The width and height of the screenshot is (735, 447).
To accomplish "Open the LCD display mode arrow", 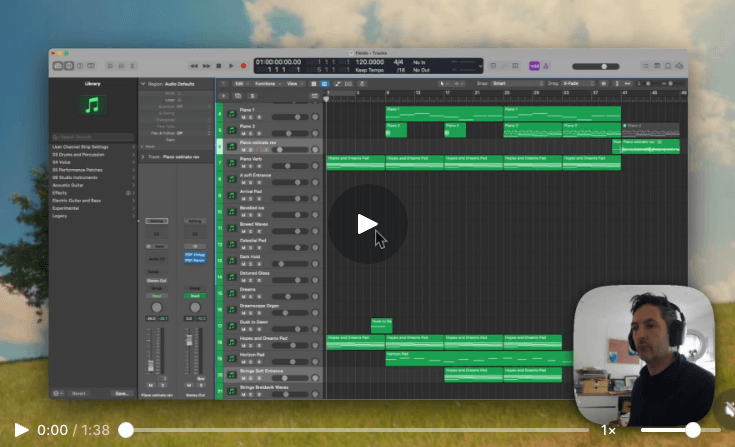I will tap(480, 66).
